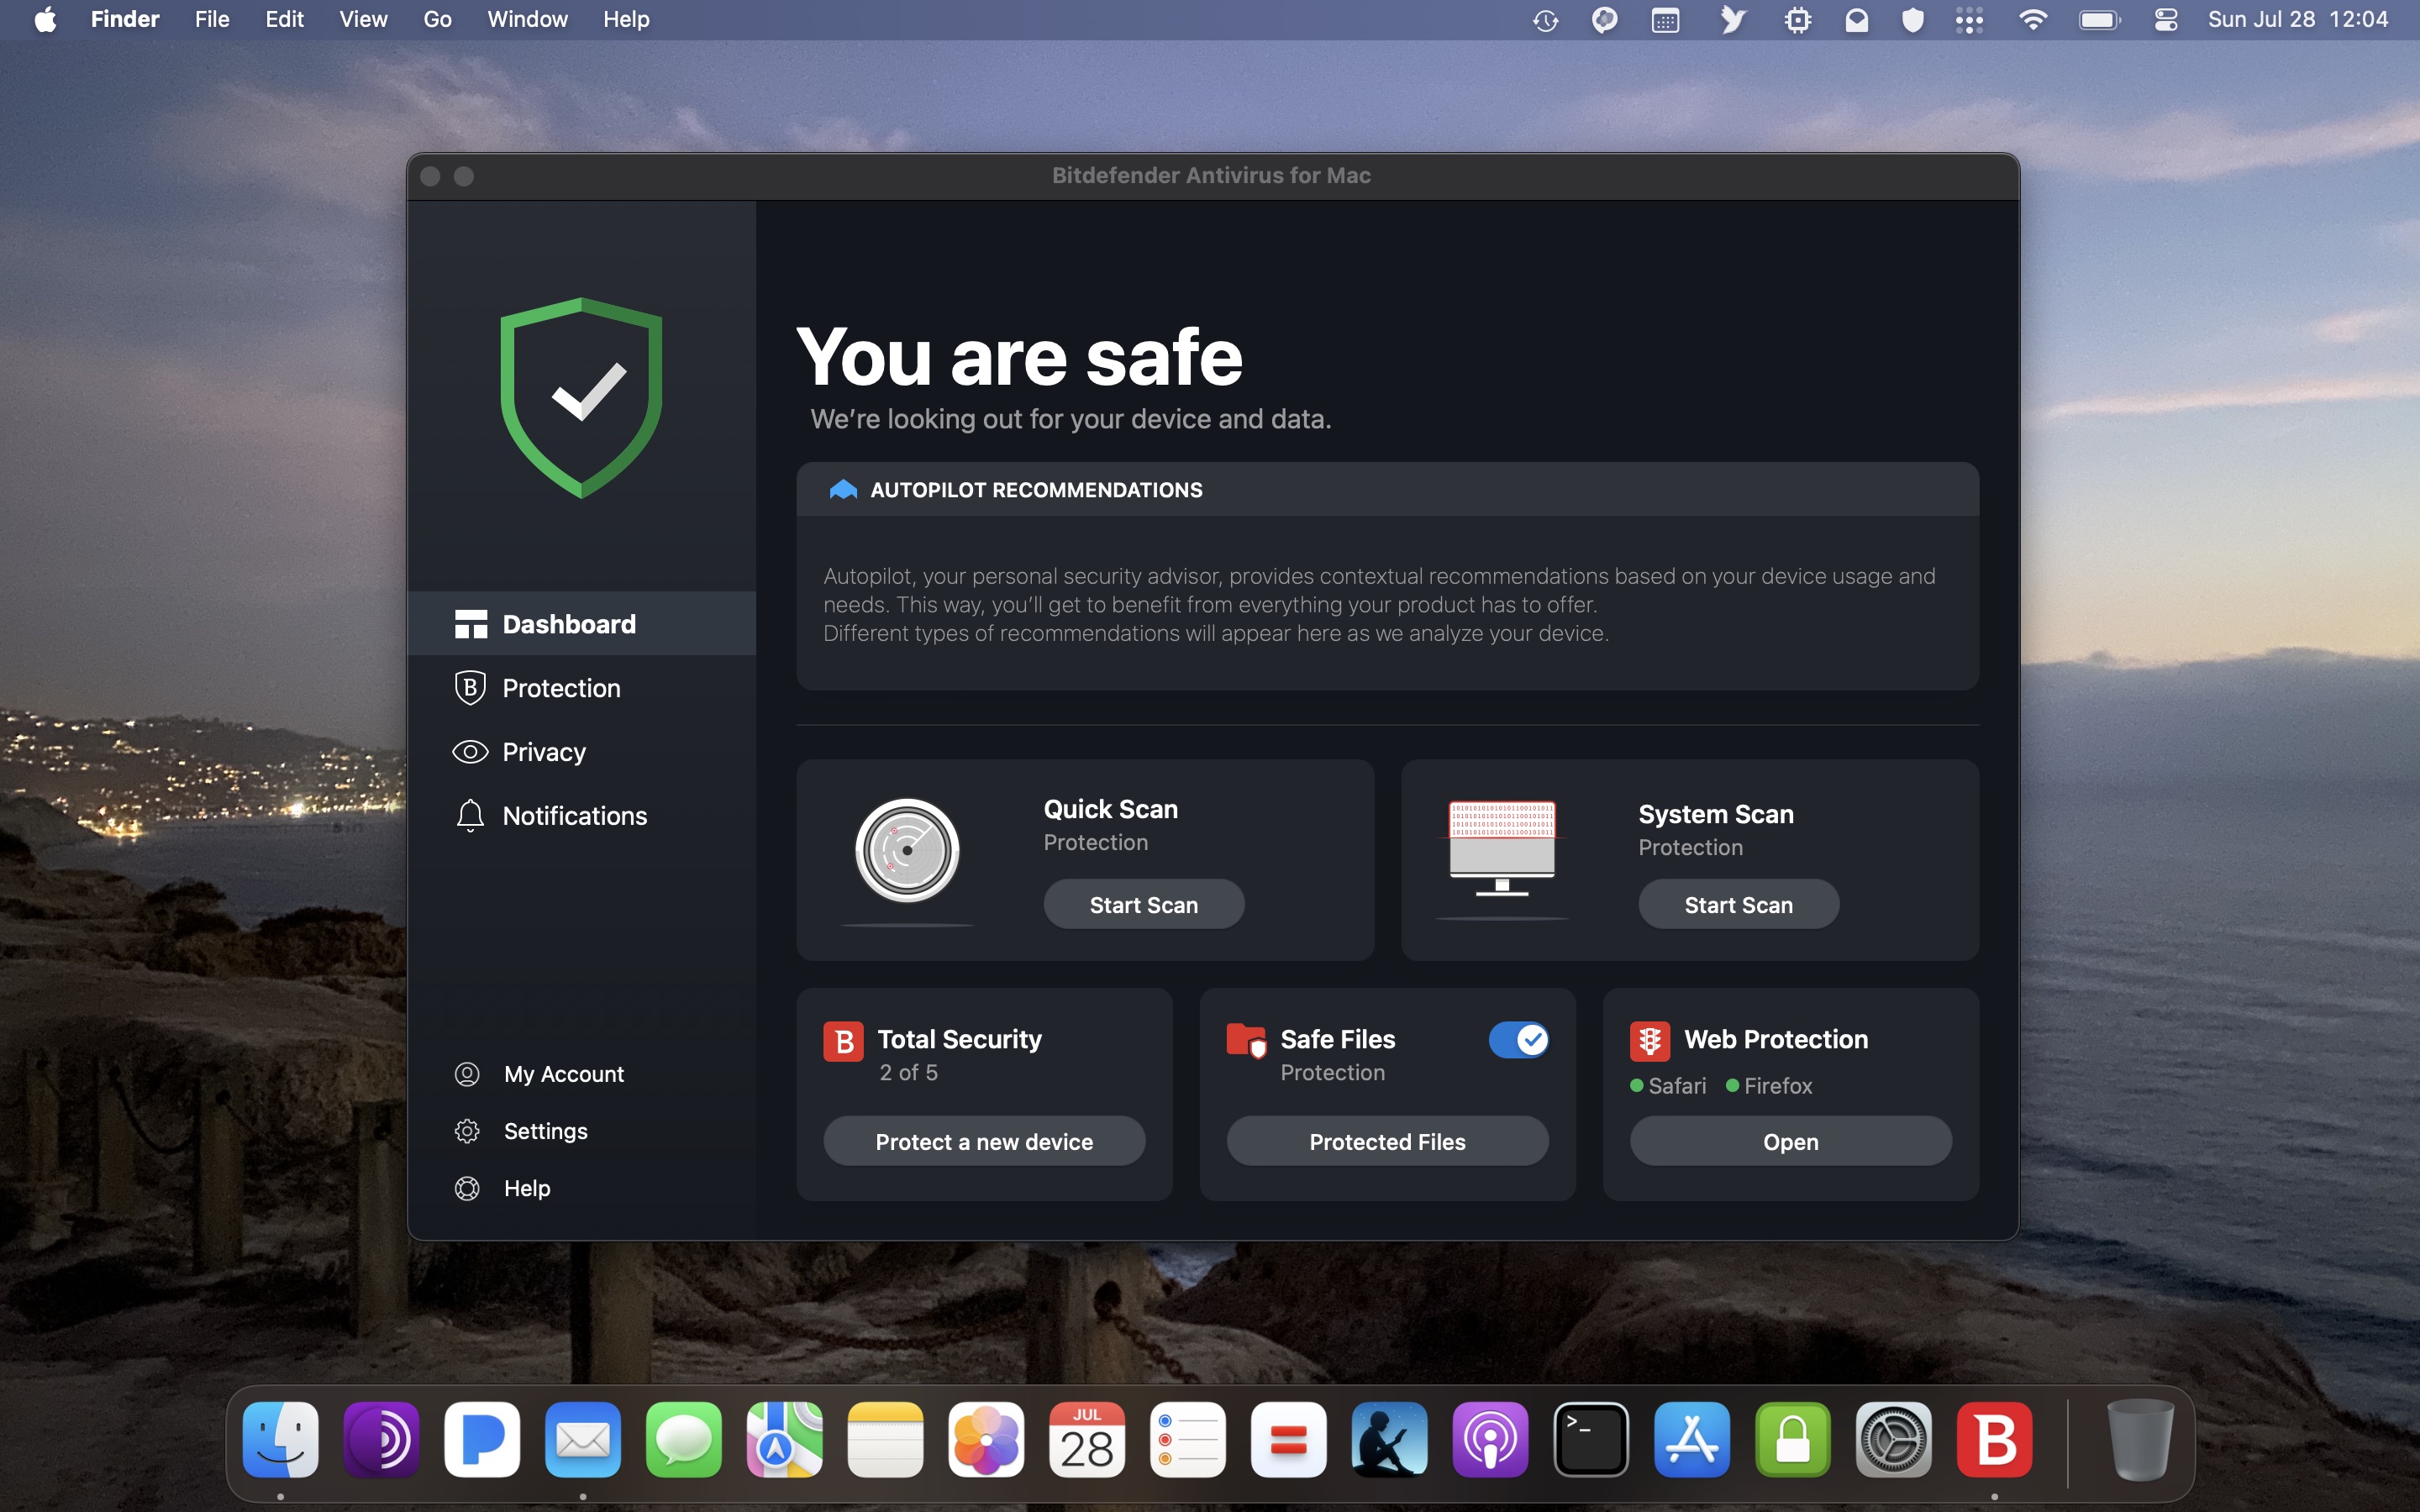Viewport: 2420px width, 1512px height.
Task: Click the green shield status icon
Action: click(581, 397)
